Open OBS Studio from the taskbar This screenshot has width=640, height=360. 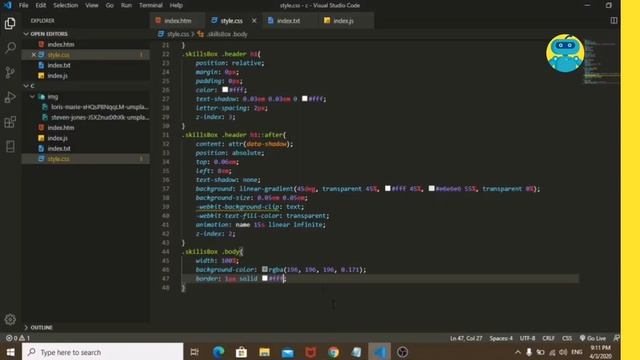402,352
